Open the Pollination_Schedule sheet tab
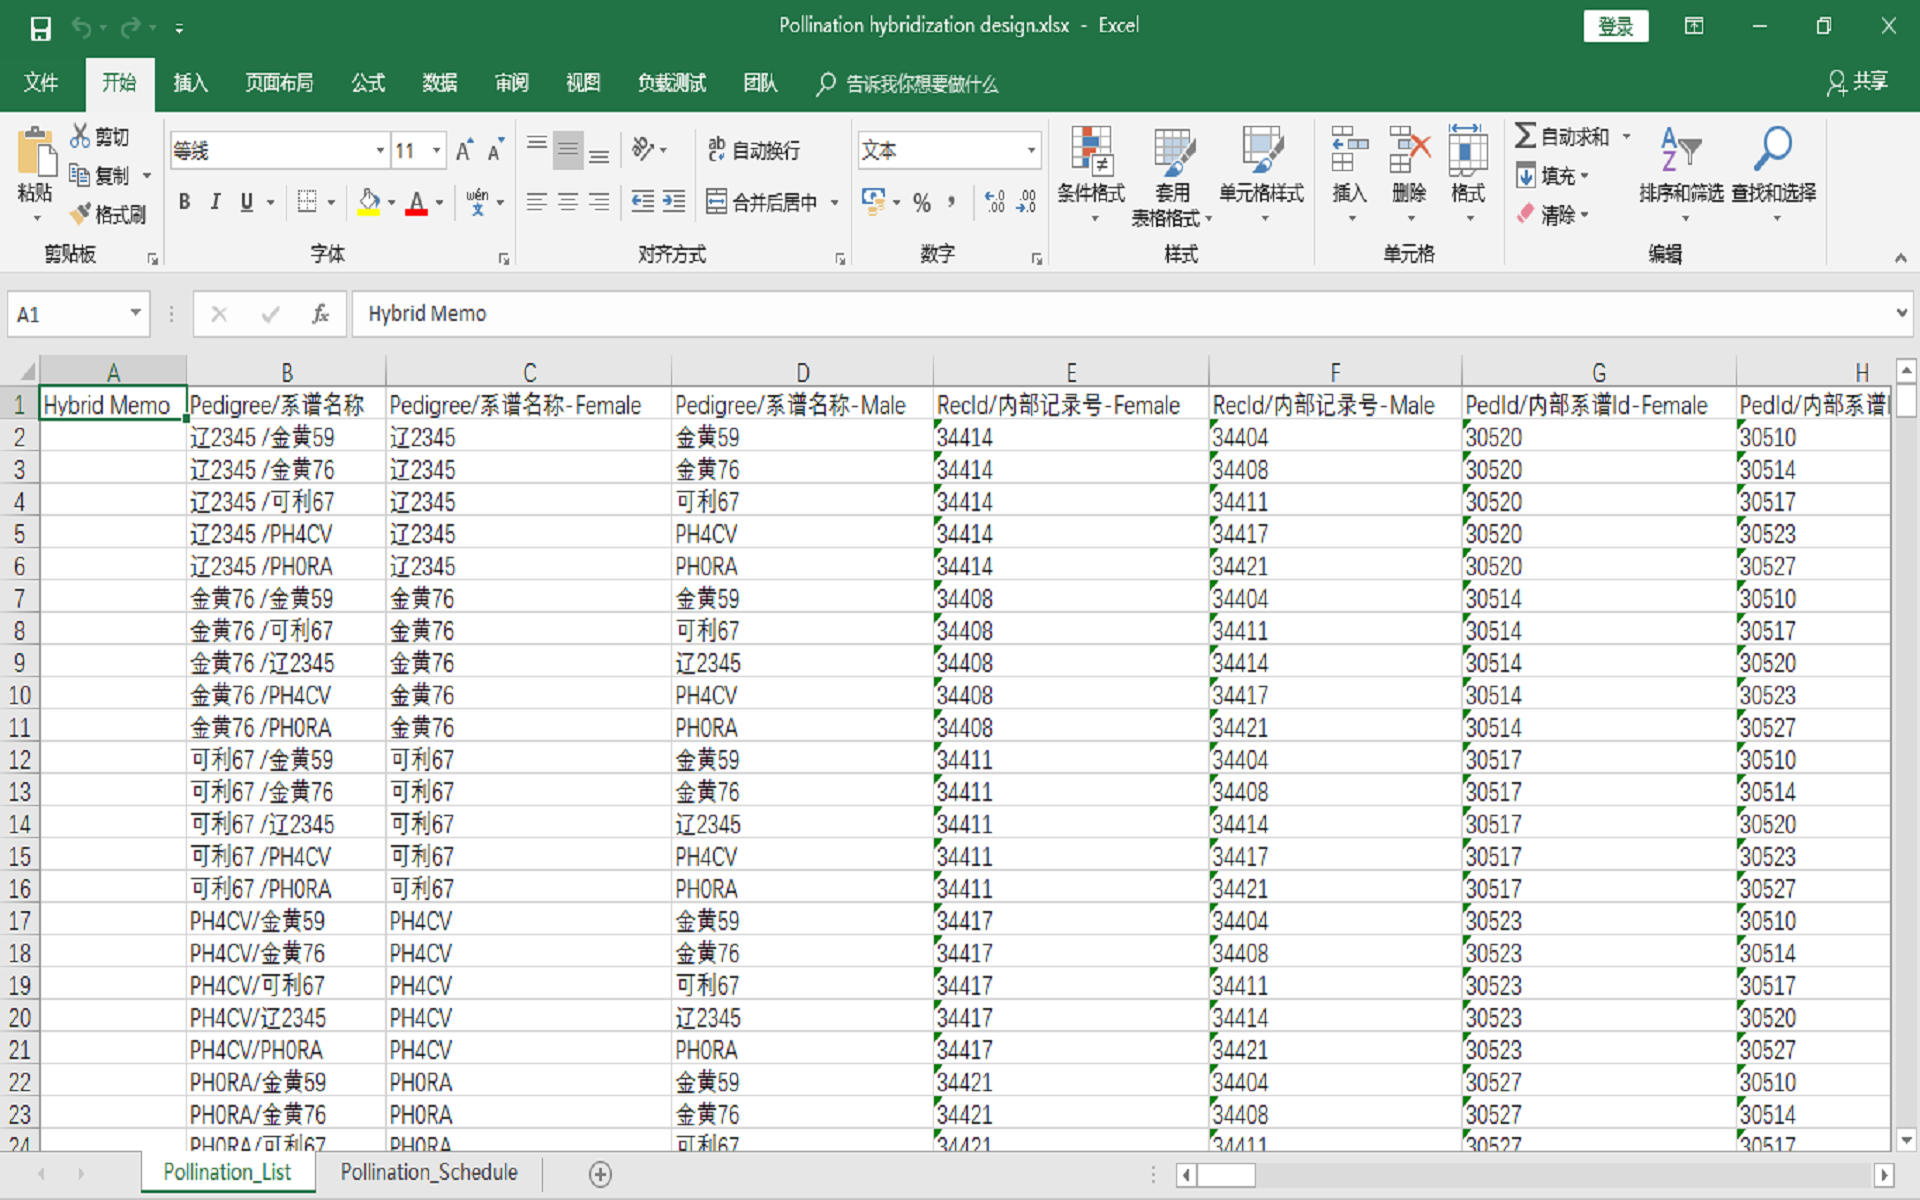 coord(429,1173)
